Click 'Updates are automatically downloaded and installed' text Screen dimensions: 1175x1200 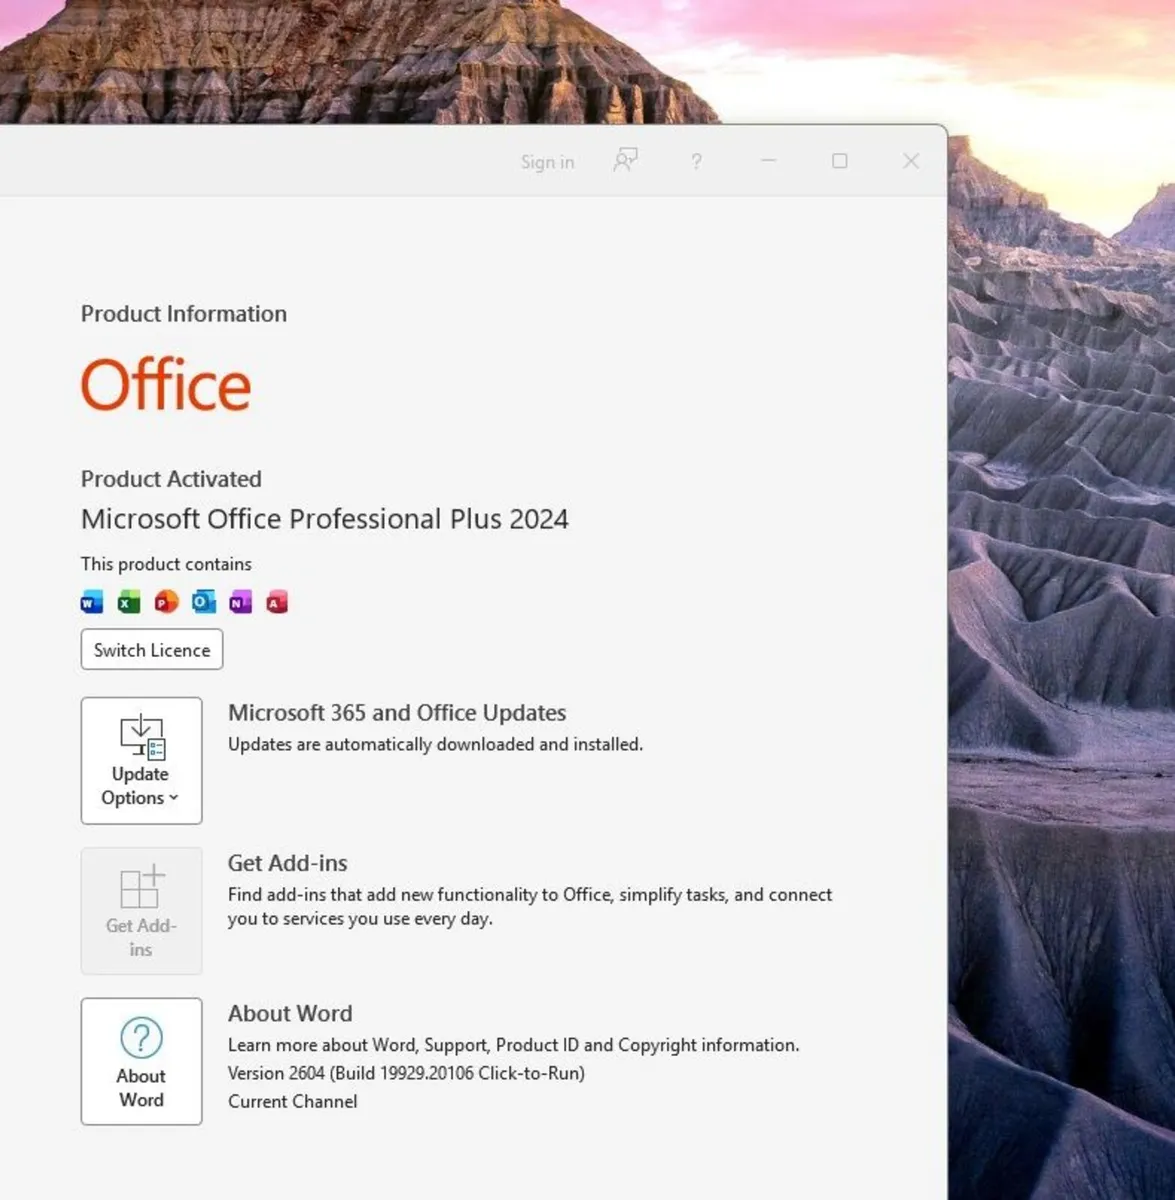(435, 744)
